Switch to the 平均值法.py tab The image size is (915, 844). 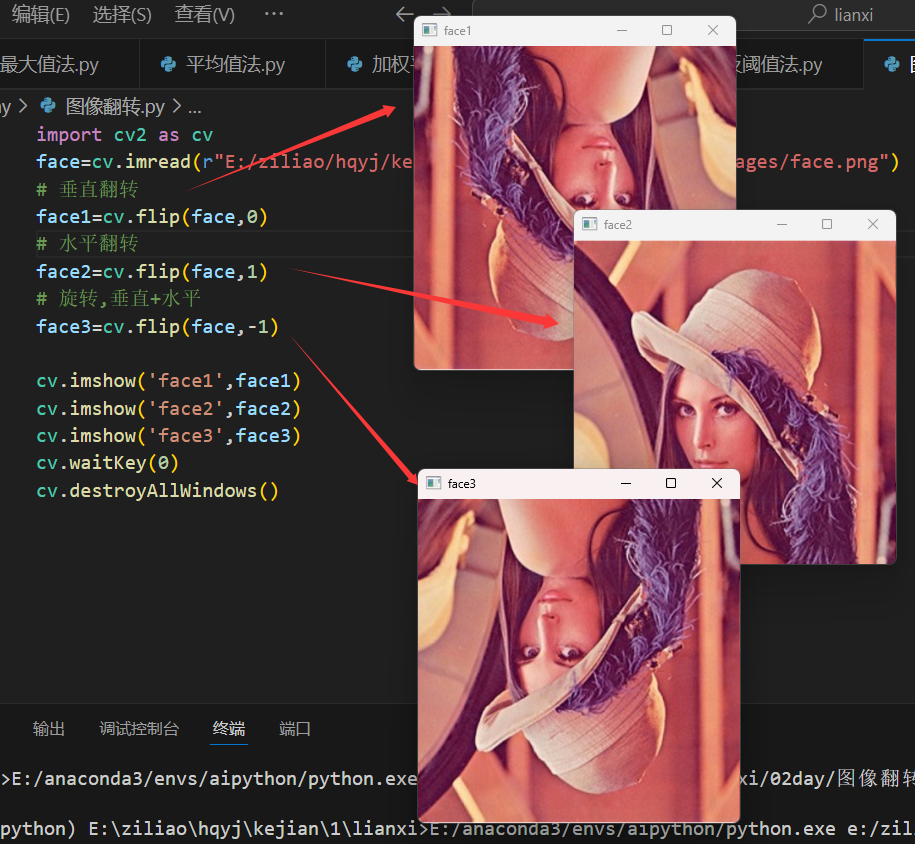coord(232,64)
